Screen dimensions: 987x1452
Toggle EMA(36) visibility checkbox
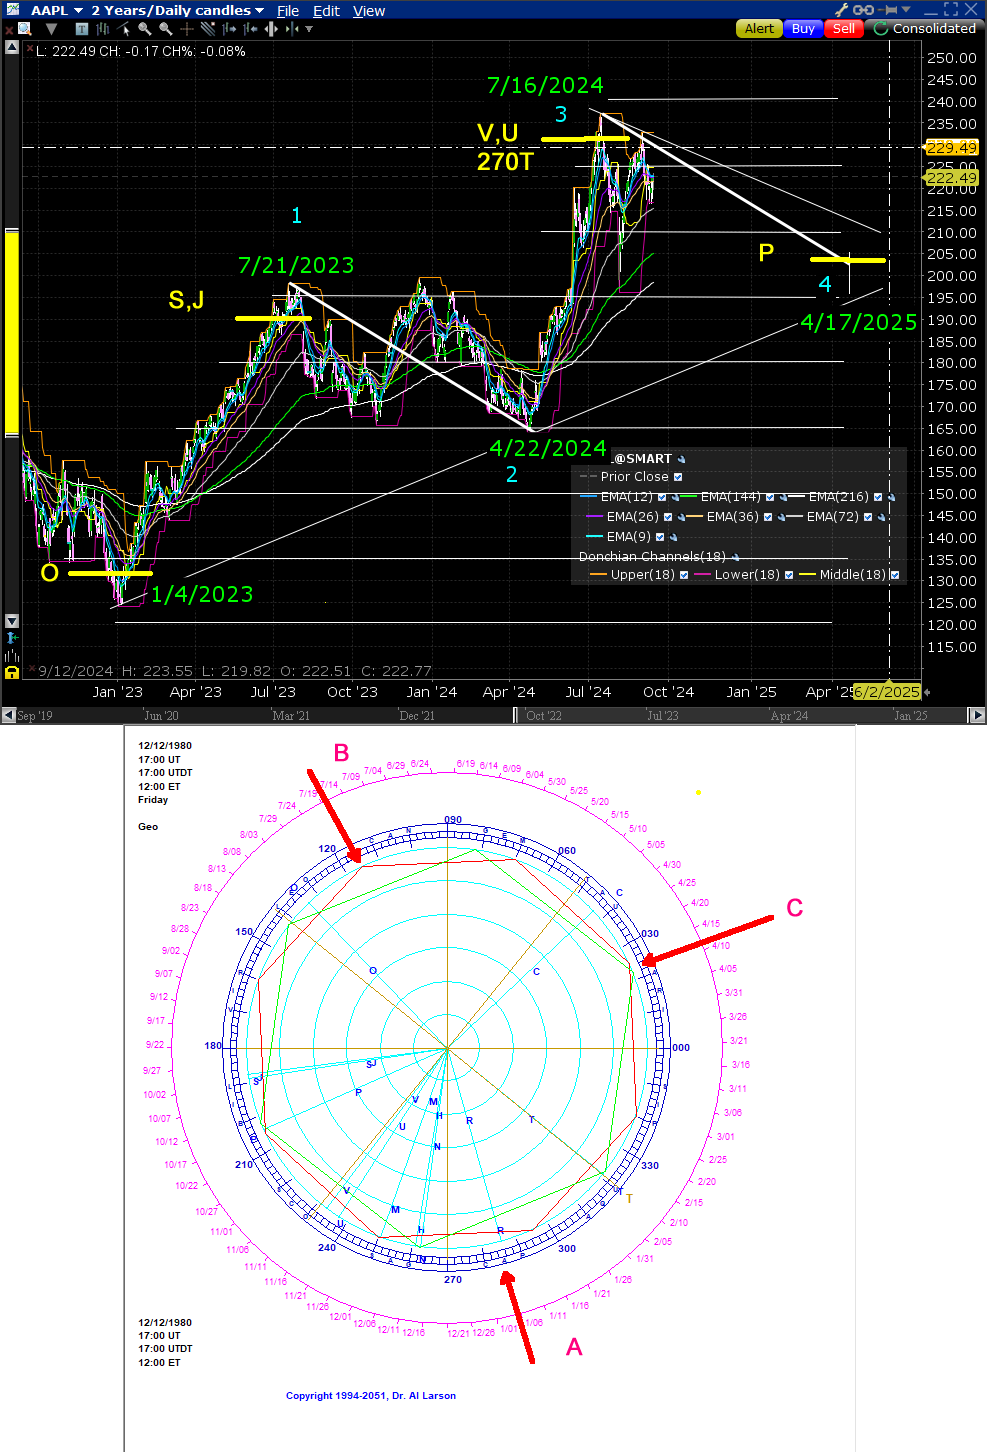[x=768, y=517]
